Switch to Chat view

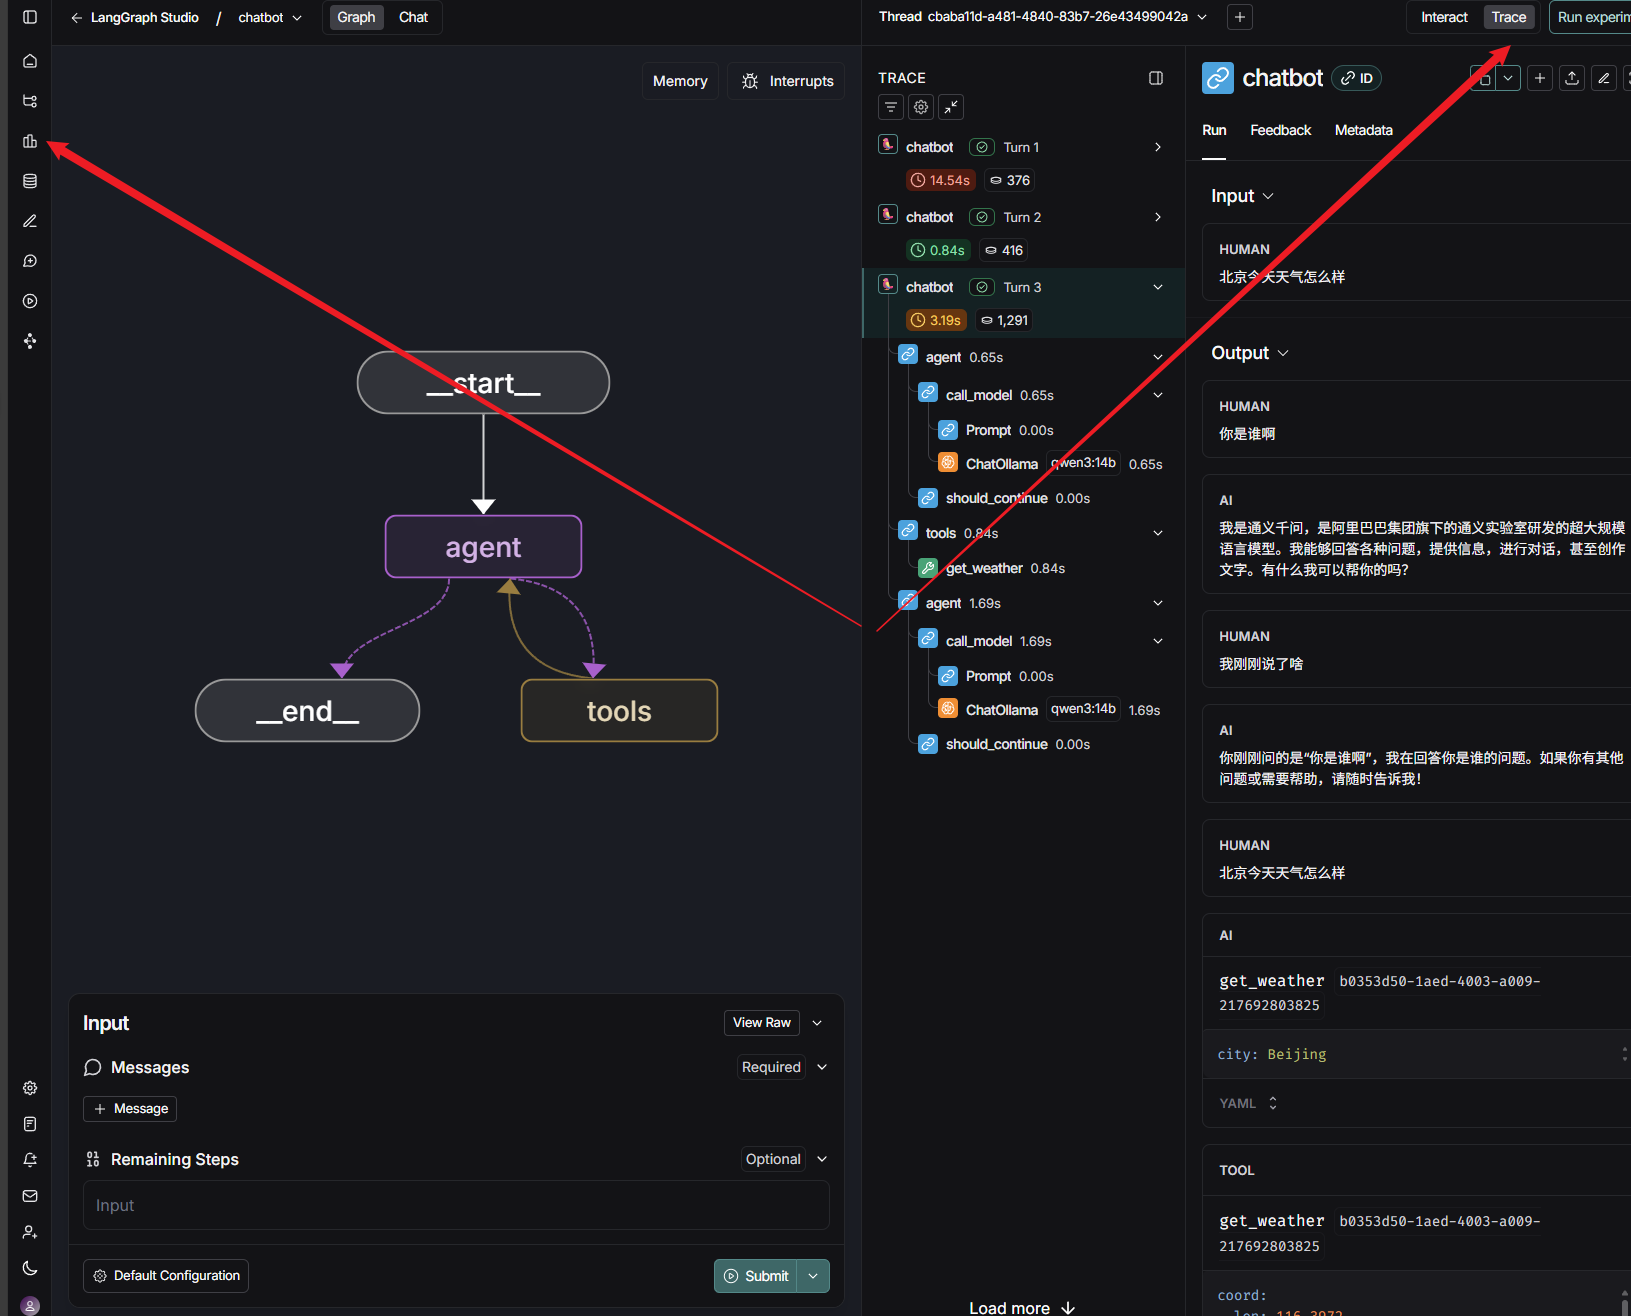[x=413, y=17]
